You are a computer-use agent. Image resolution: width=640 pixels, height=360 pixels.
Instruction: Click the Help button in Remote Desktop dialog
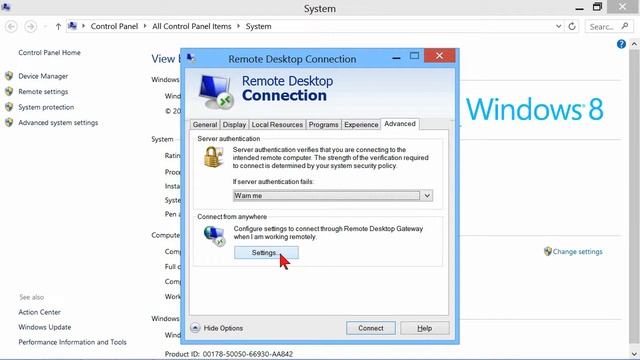pyautogui.click(x=424, y=328)
